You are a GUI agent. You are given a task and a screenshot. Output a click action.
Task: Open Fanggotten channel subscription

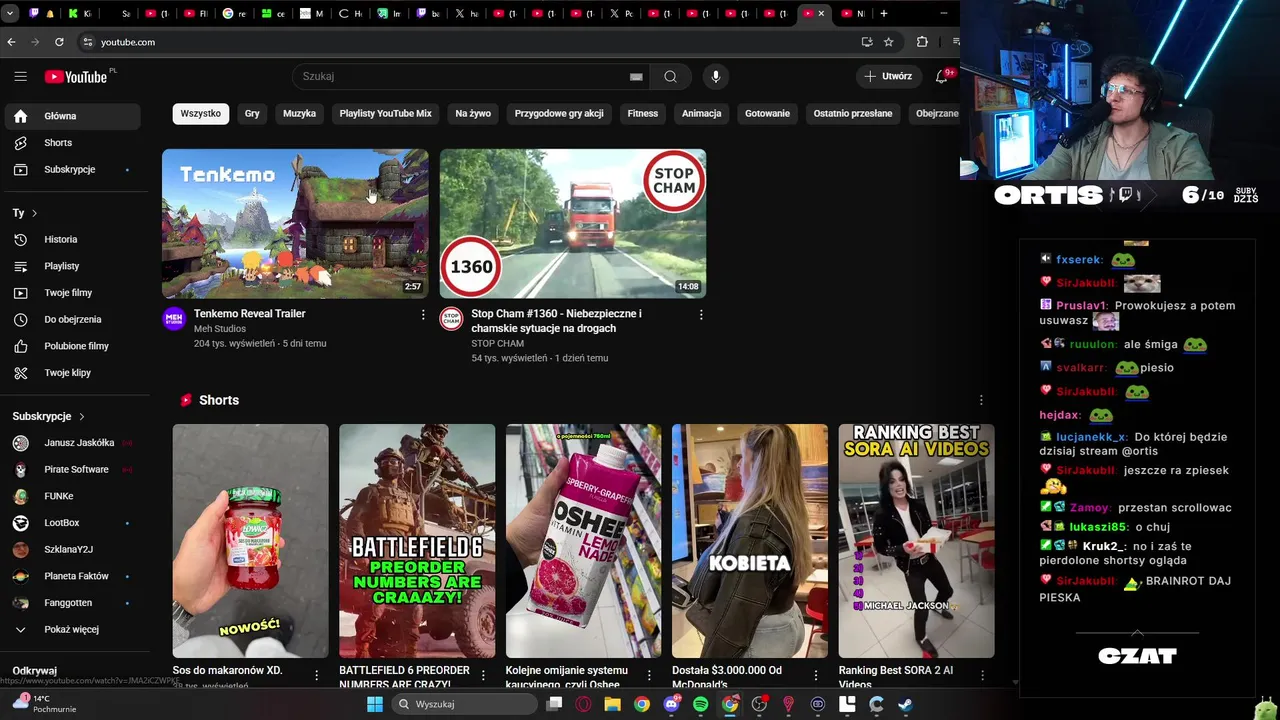70,603
